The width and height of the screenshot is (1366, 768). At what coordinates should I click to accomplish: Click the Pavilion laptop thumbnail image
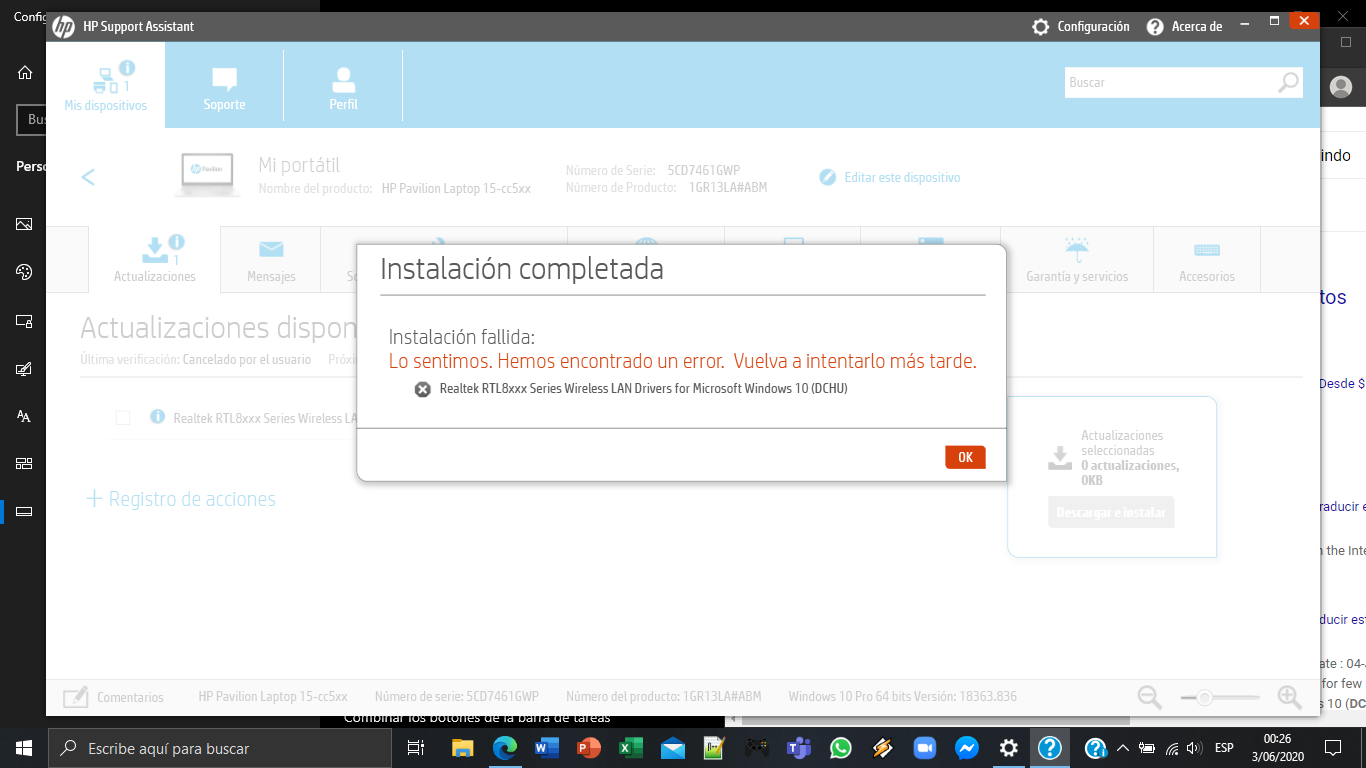pos(205,175)
